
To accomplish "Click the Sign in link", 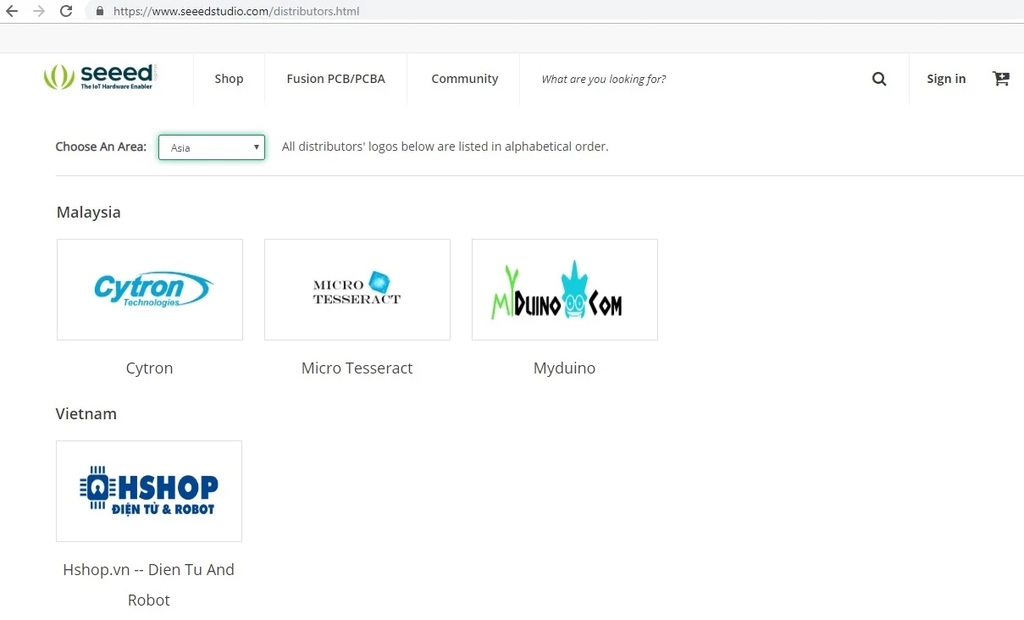I will tap(946, 78).
